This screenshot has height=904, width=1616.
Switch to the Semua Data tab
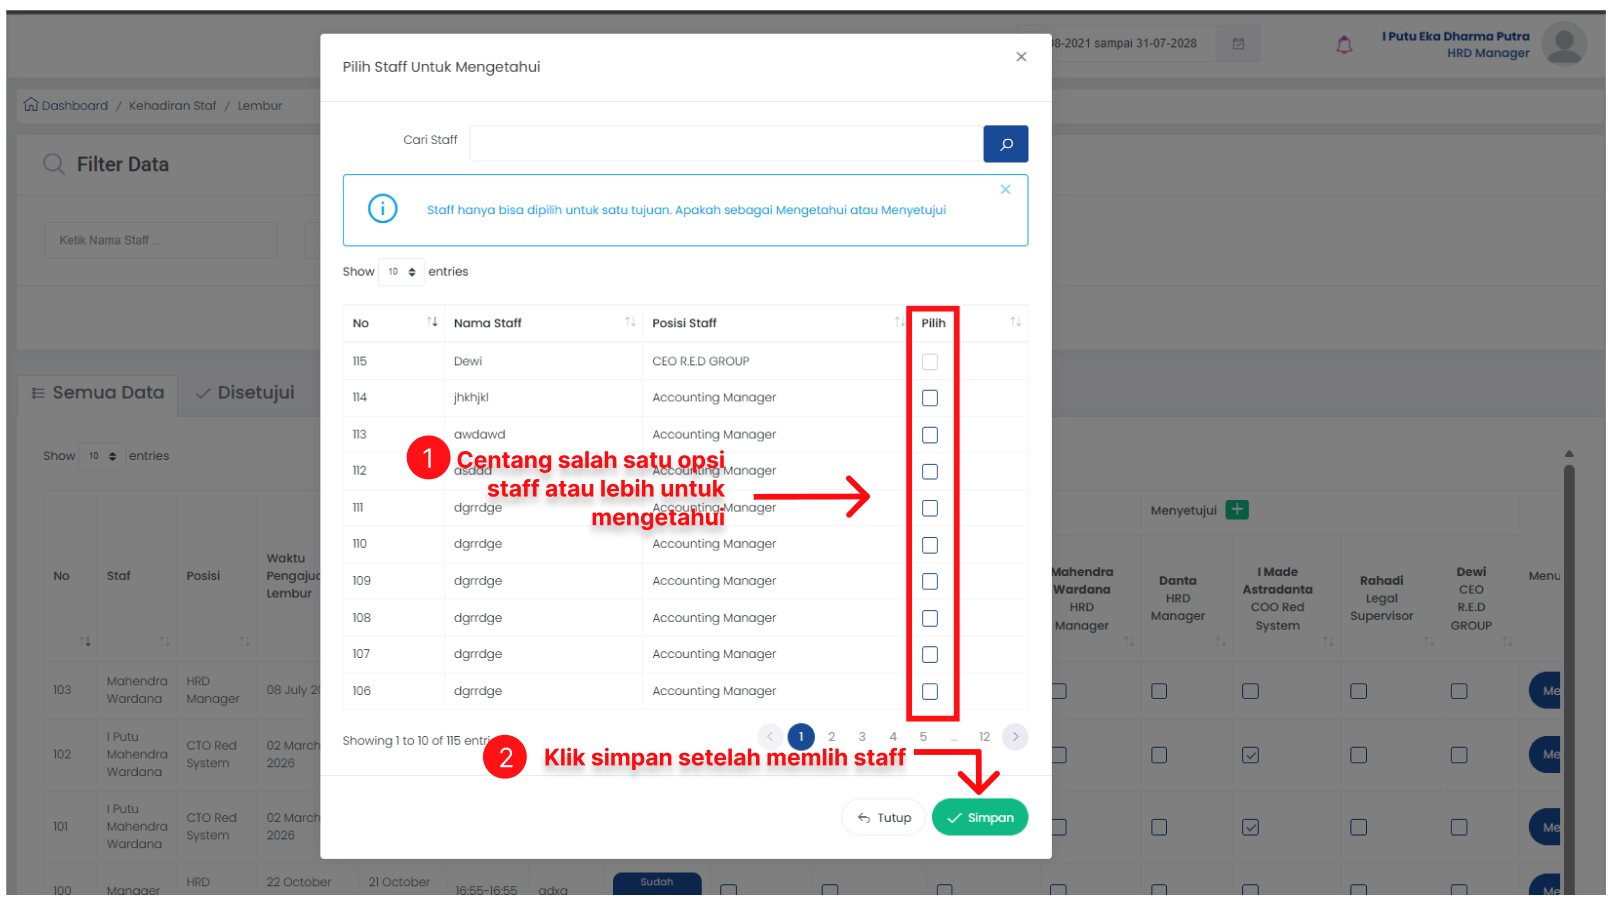click(98, 393)
